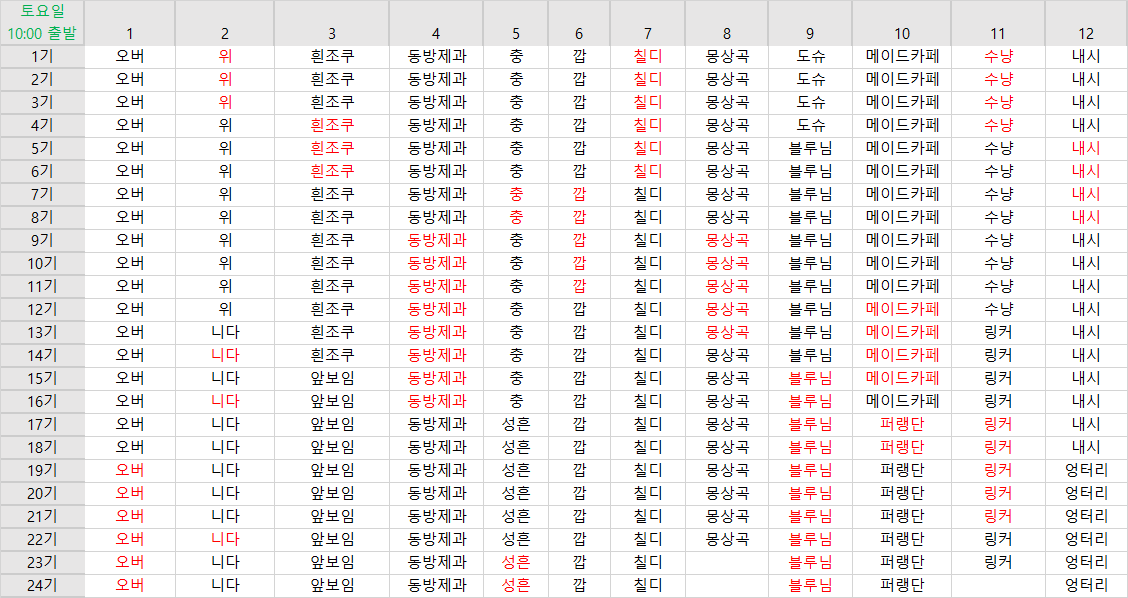The width and height of the screenshot is (1128, 598).
Task: Select column header 10
Action: (901, 34)
